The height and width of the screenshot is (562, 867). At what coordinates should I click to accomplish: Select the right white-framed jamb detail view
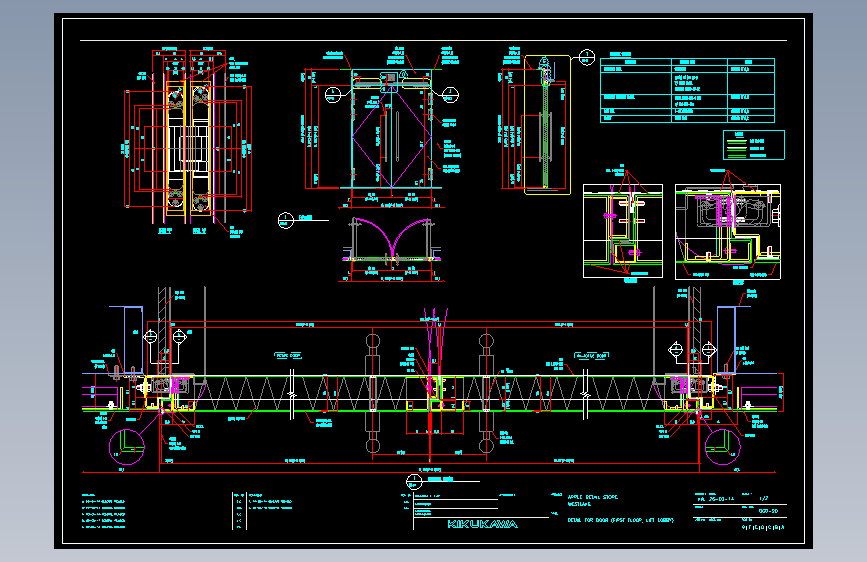(x=728, y=232)
